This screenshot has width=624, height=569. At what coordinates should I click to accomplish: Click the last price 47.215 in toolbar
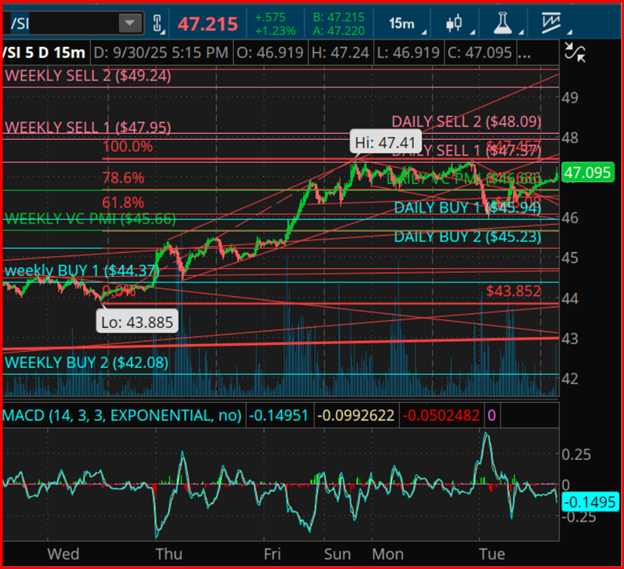(x=207, y=23)
